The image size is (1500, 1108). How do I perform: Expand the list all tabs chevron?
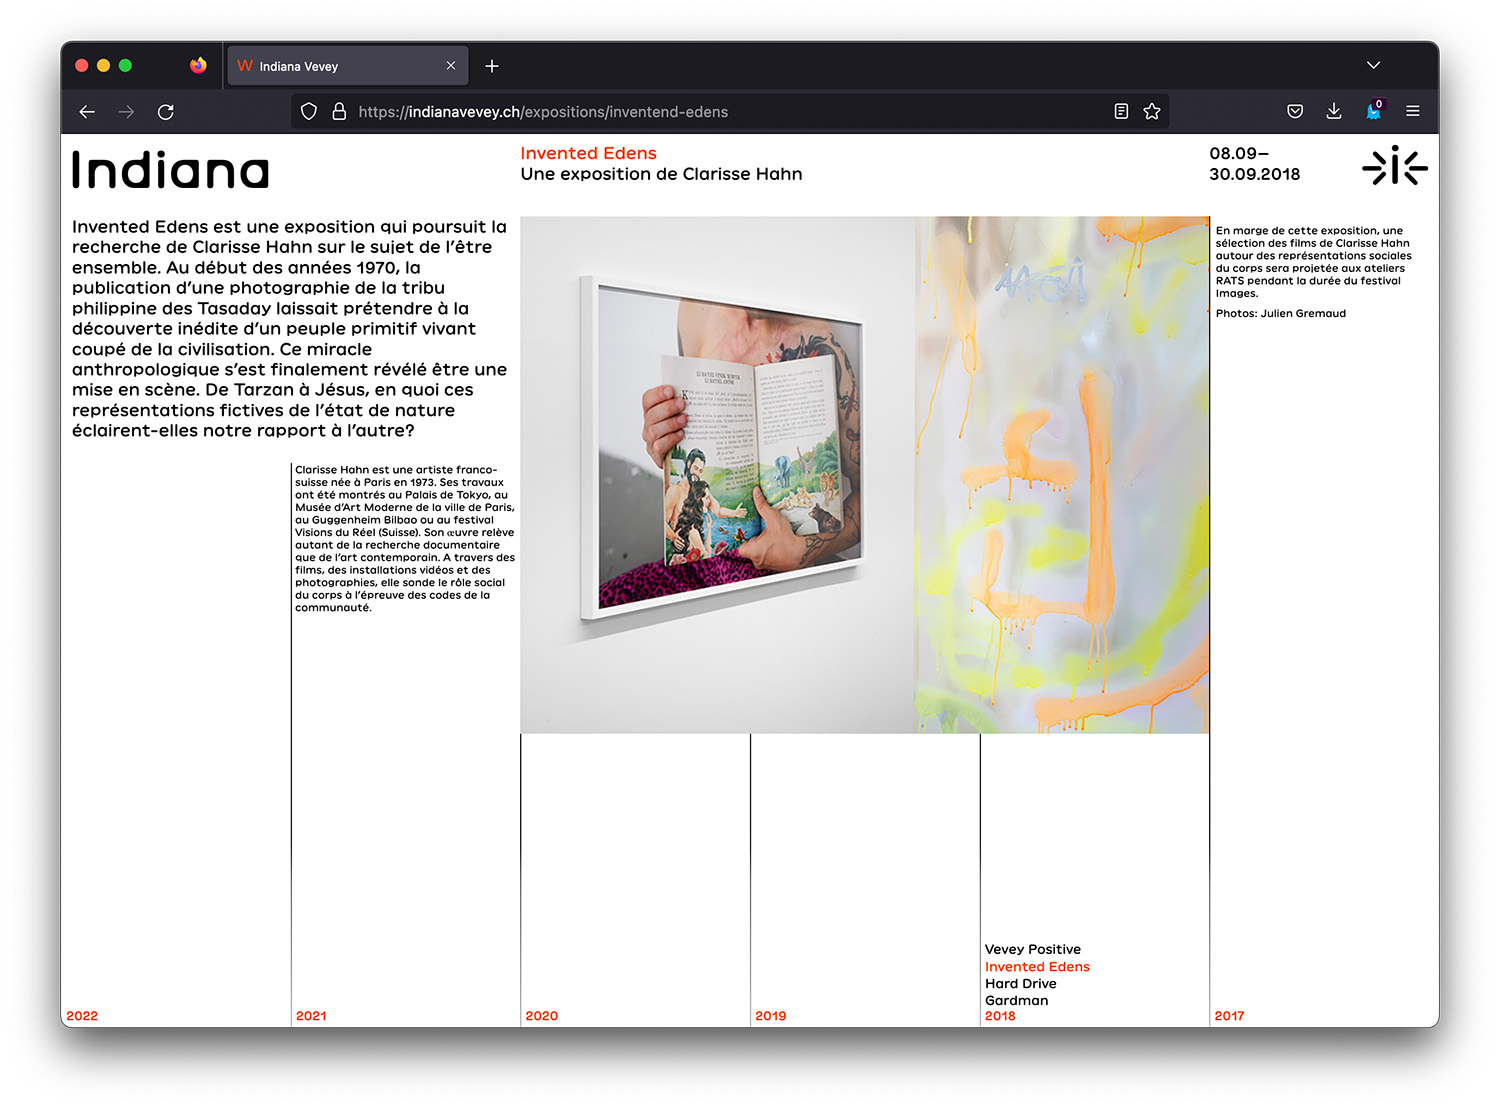click(x=1373, y=66)
